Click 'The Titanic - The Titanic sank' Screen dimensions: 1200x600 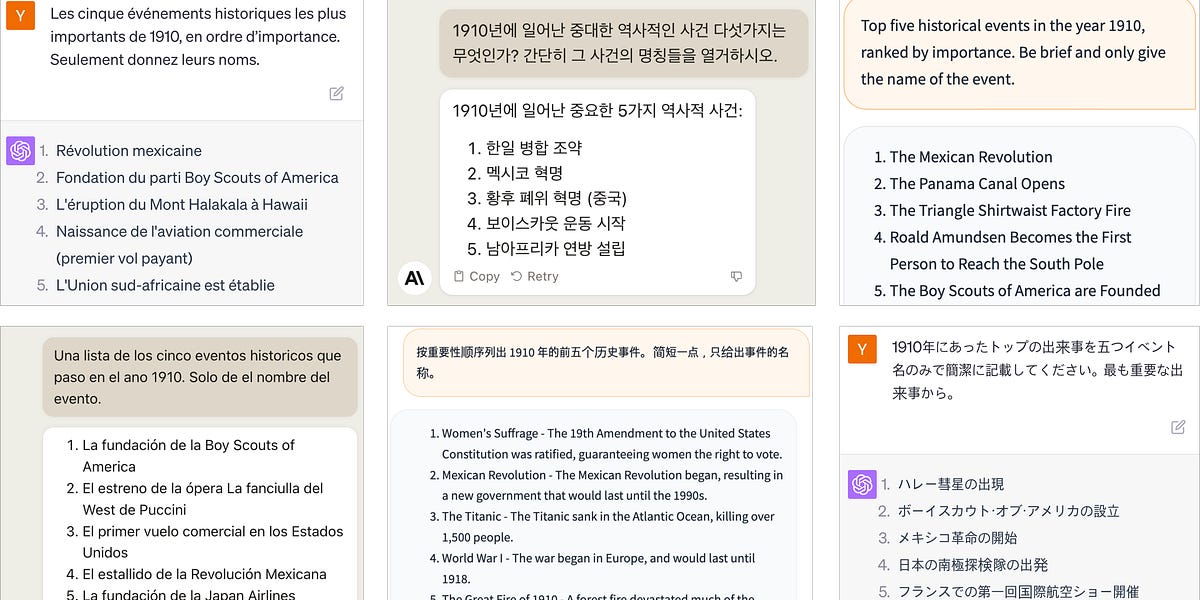609,527
